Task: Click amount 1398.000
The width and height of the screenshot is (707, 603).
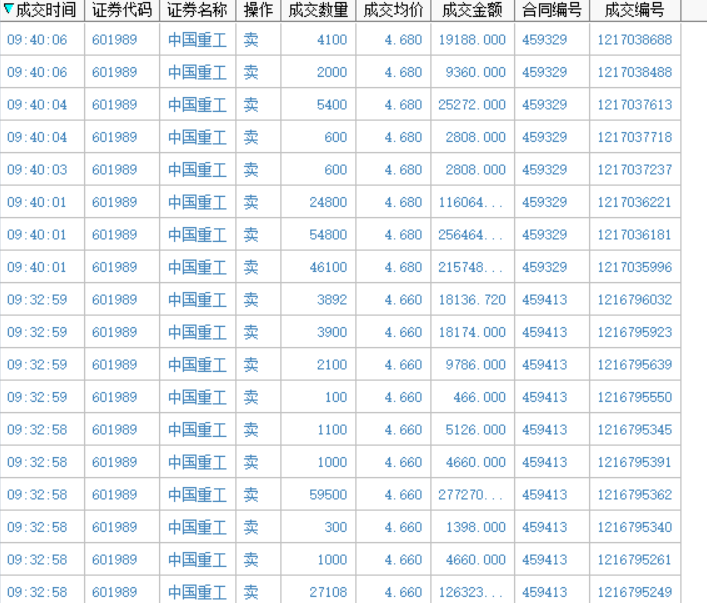Action: click(x=476, y=527)
